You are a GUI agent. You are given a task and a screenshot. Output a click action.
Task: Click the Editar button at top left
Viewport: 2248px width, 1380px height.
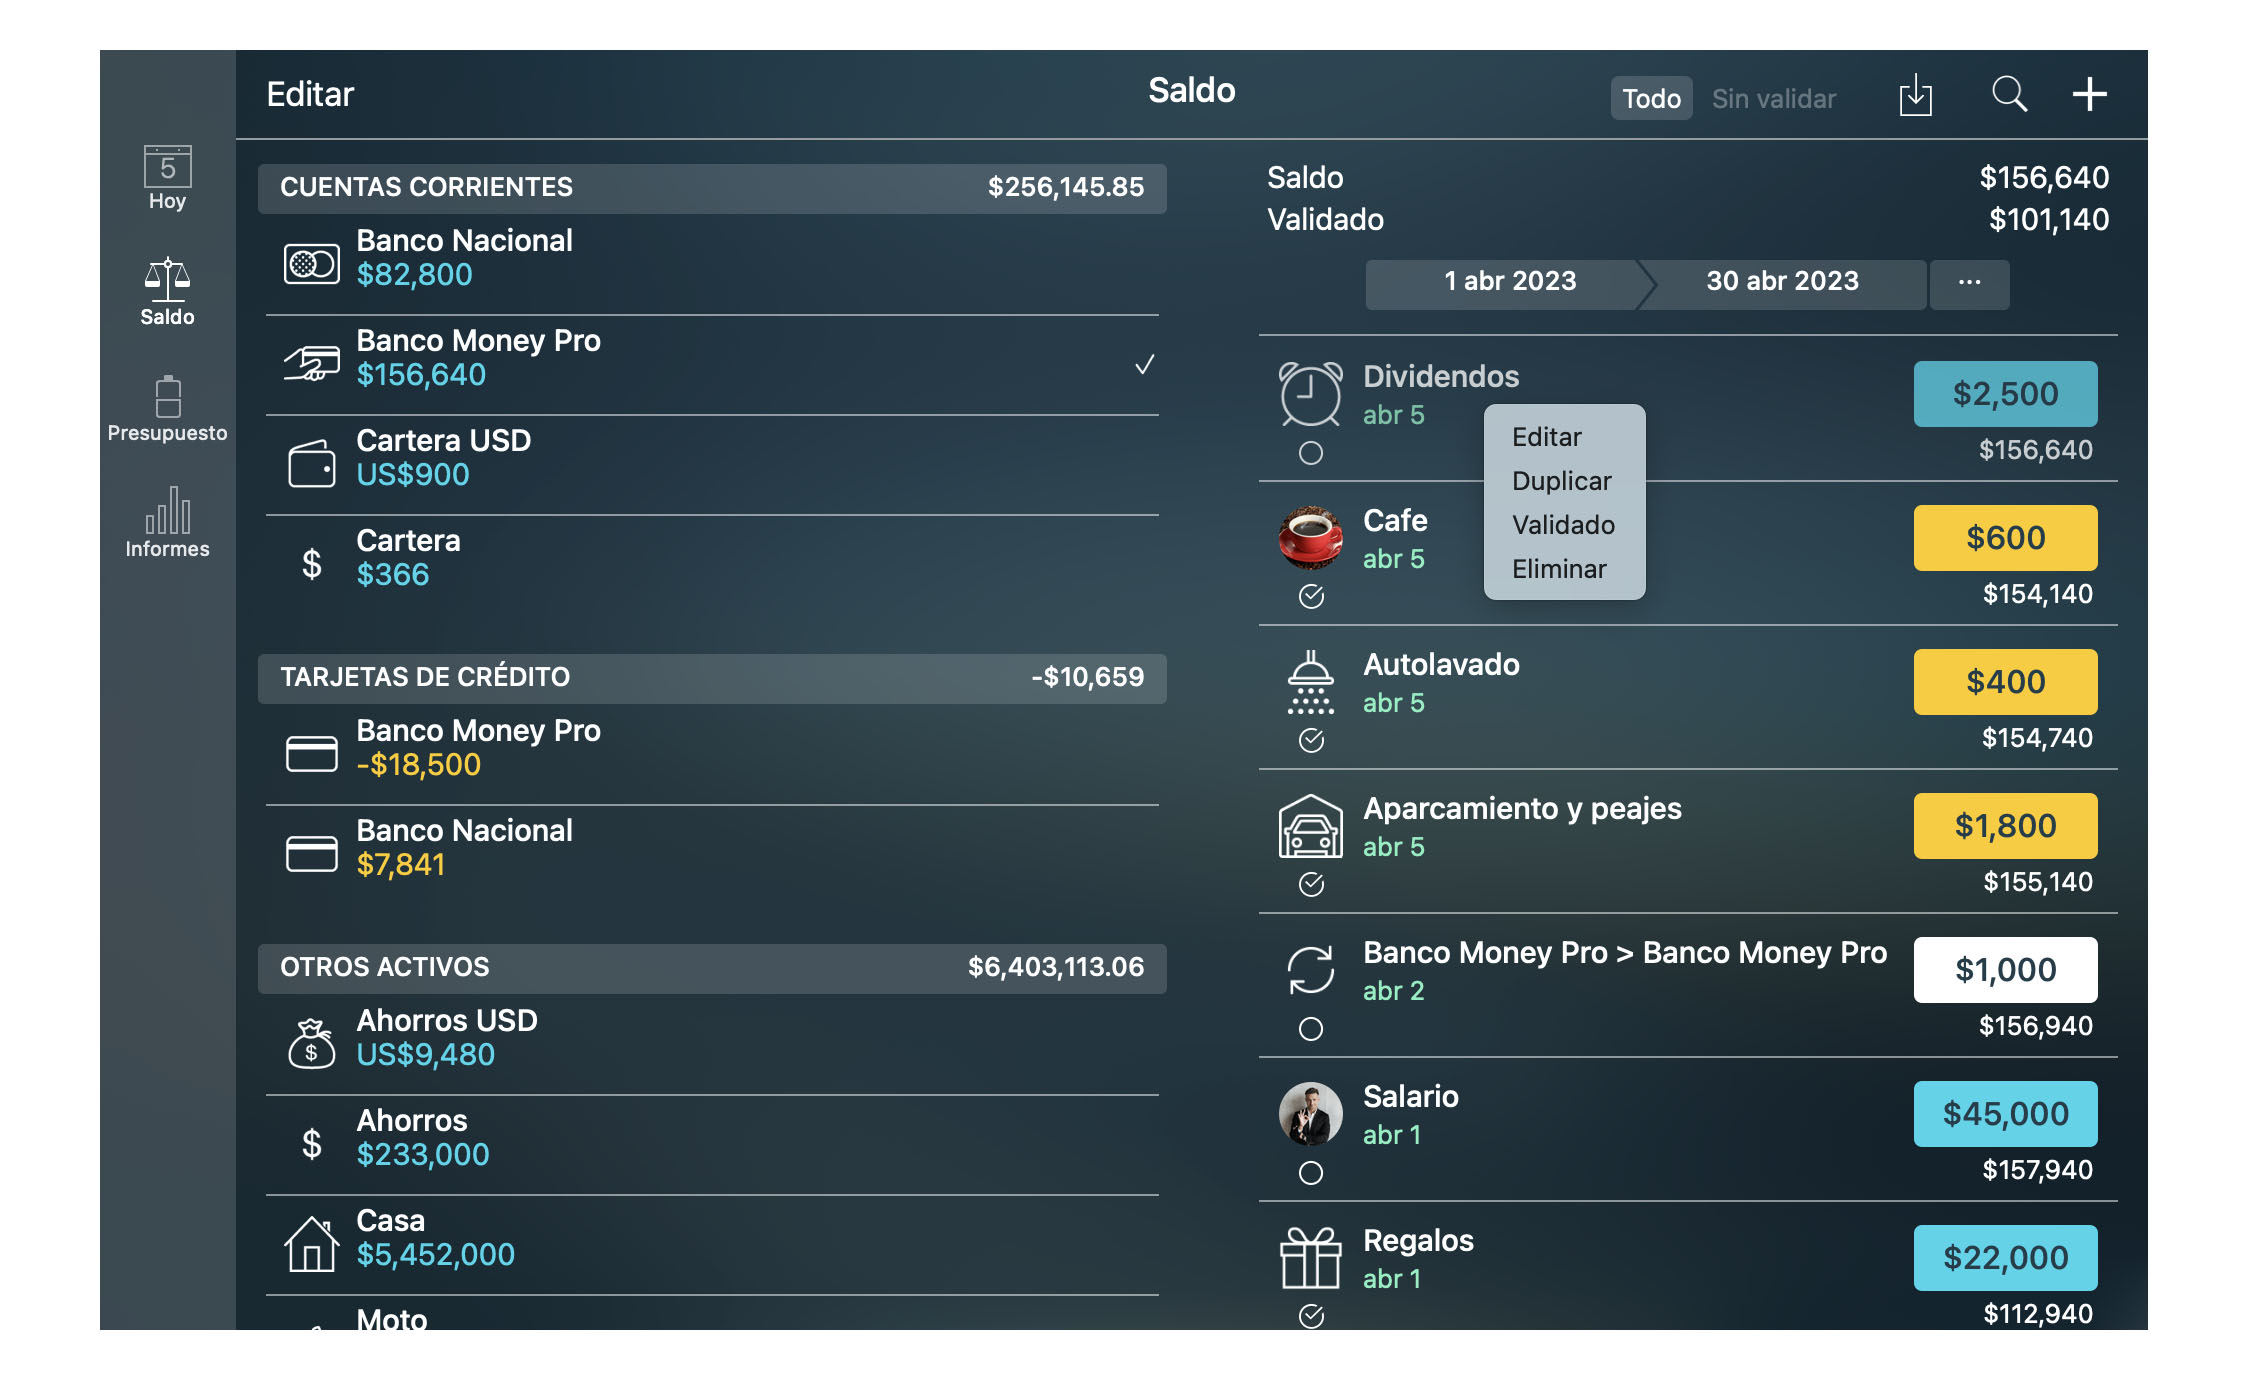click(x=309, y=94)
